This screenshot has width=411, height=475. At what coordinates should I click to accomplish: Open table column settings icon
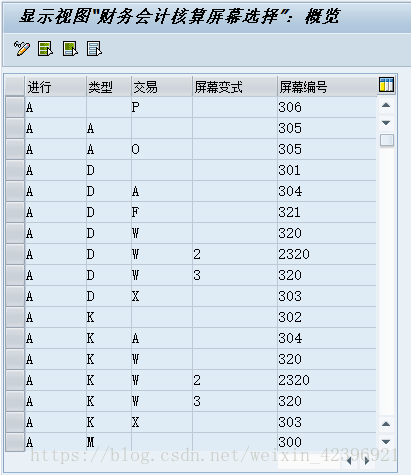coord(386,84)
